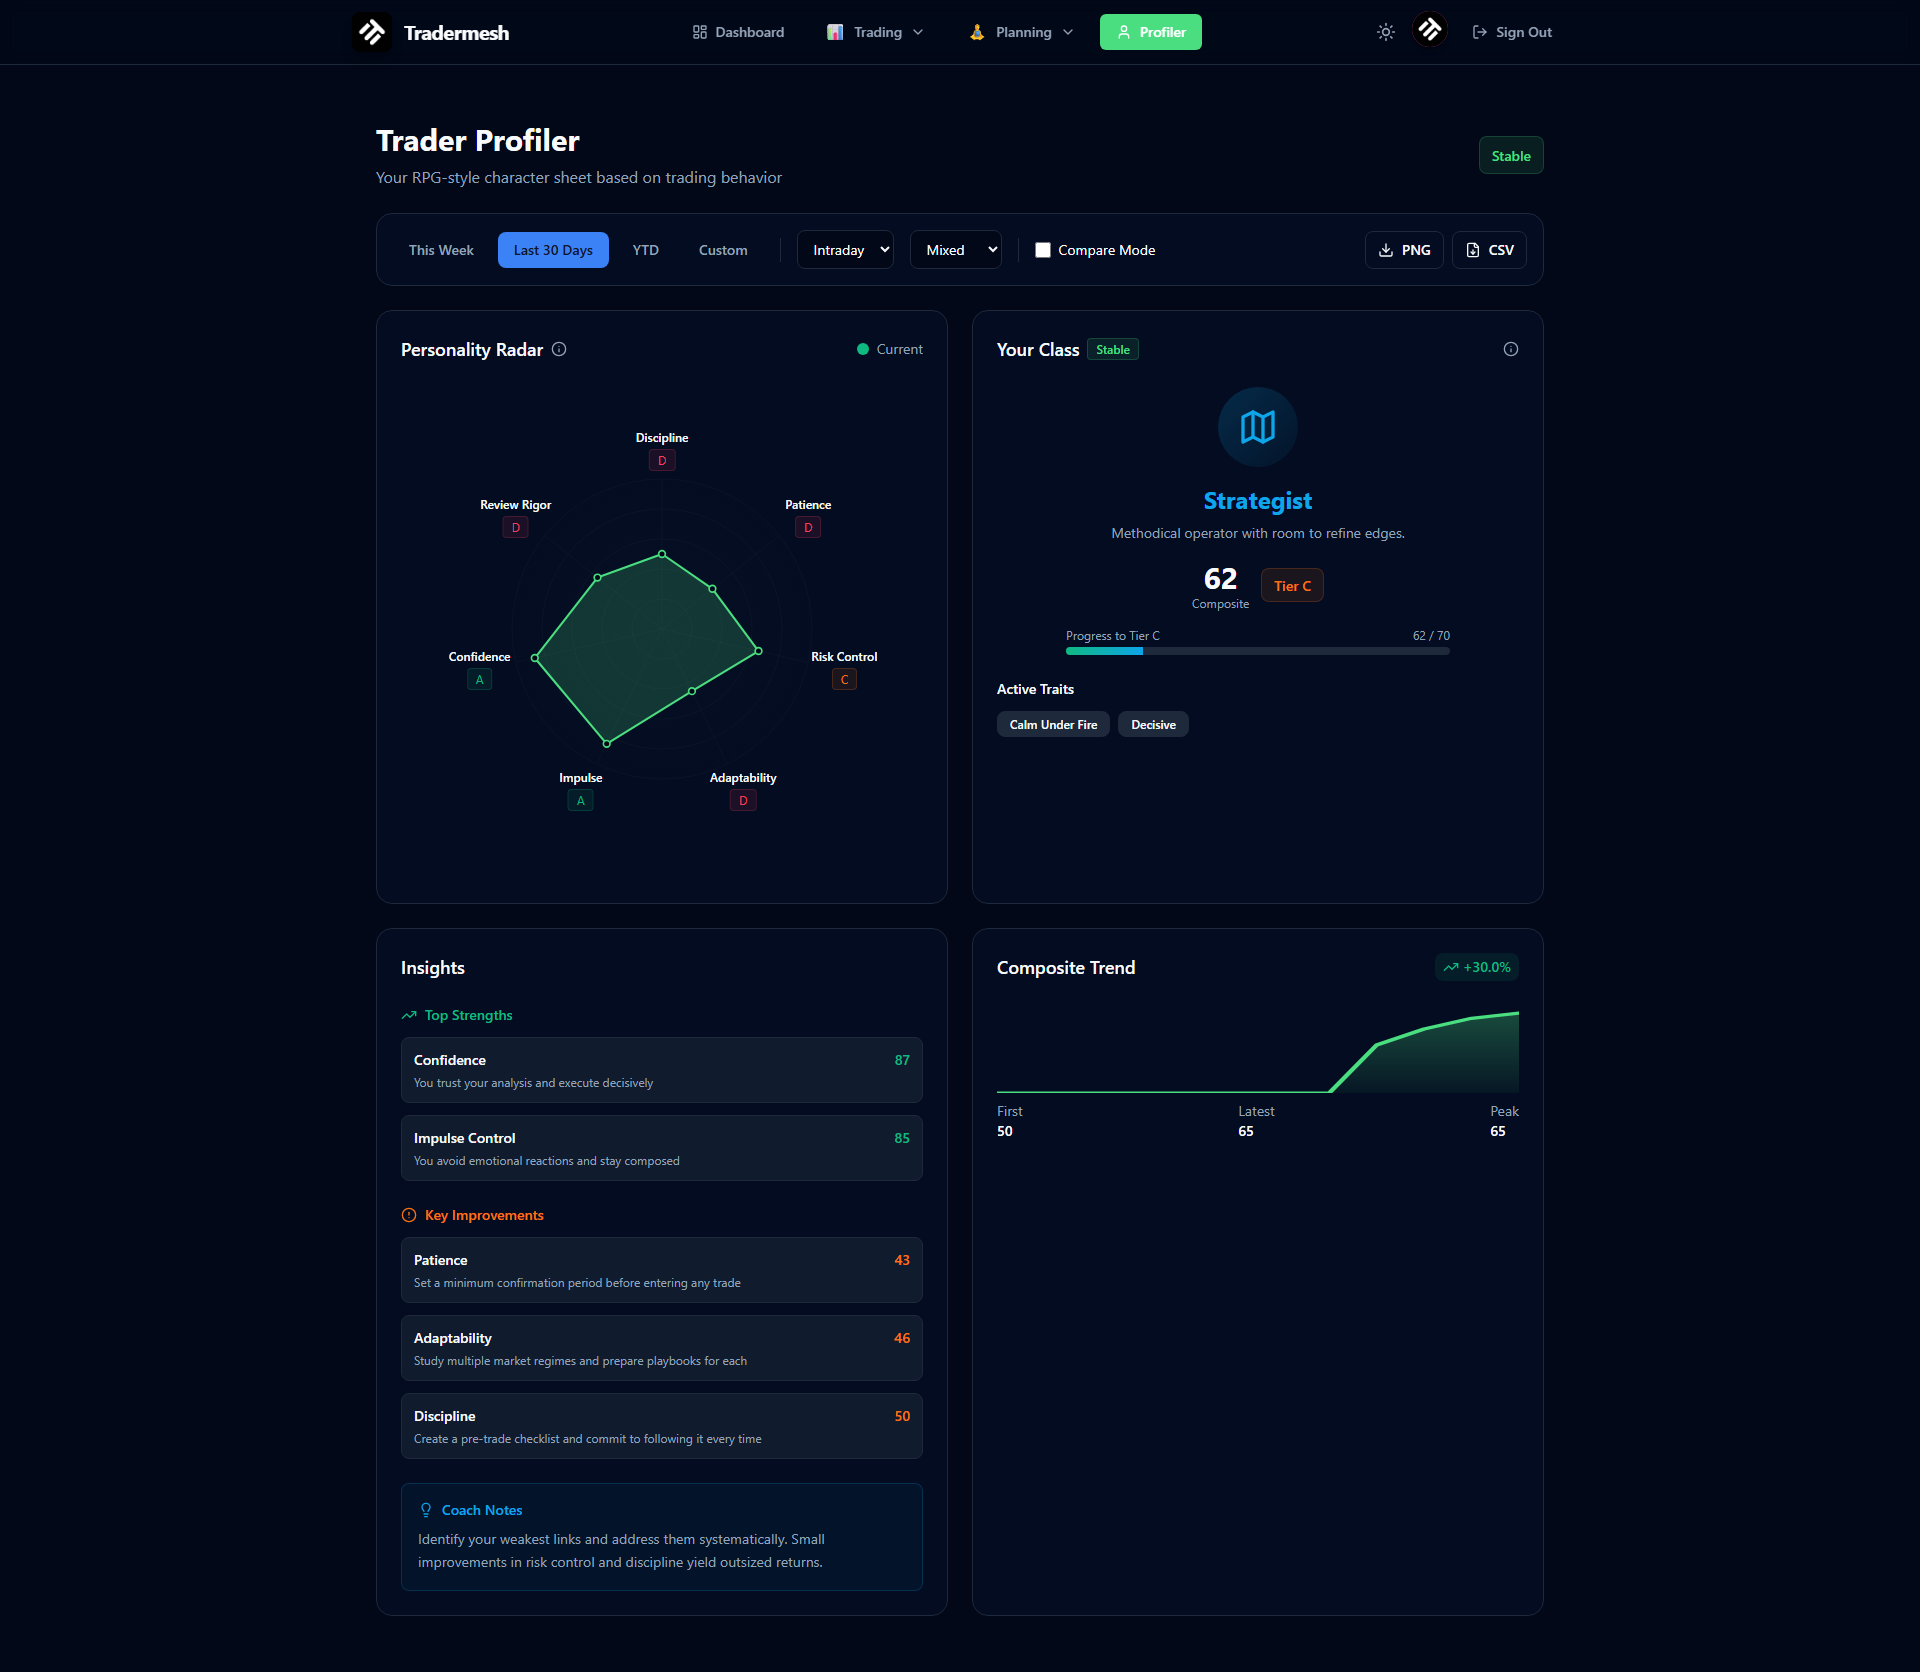Click the Top Strengths trend icon

point(409,1015)
